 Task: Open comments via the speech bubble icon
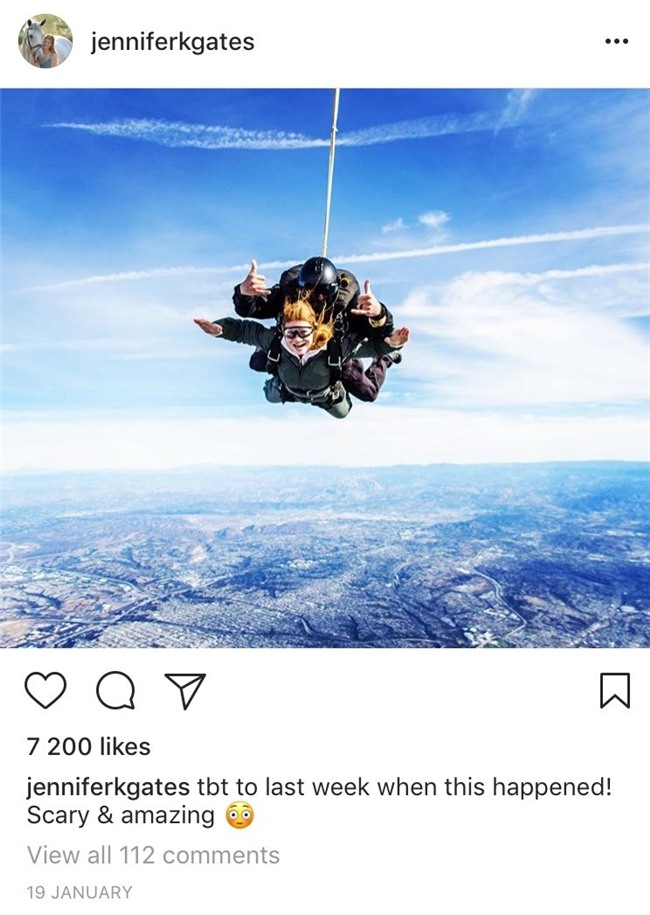pyautogui.click(x=116, y=691)
